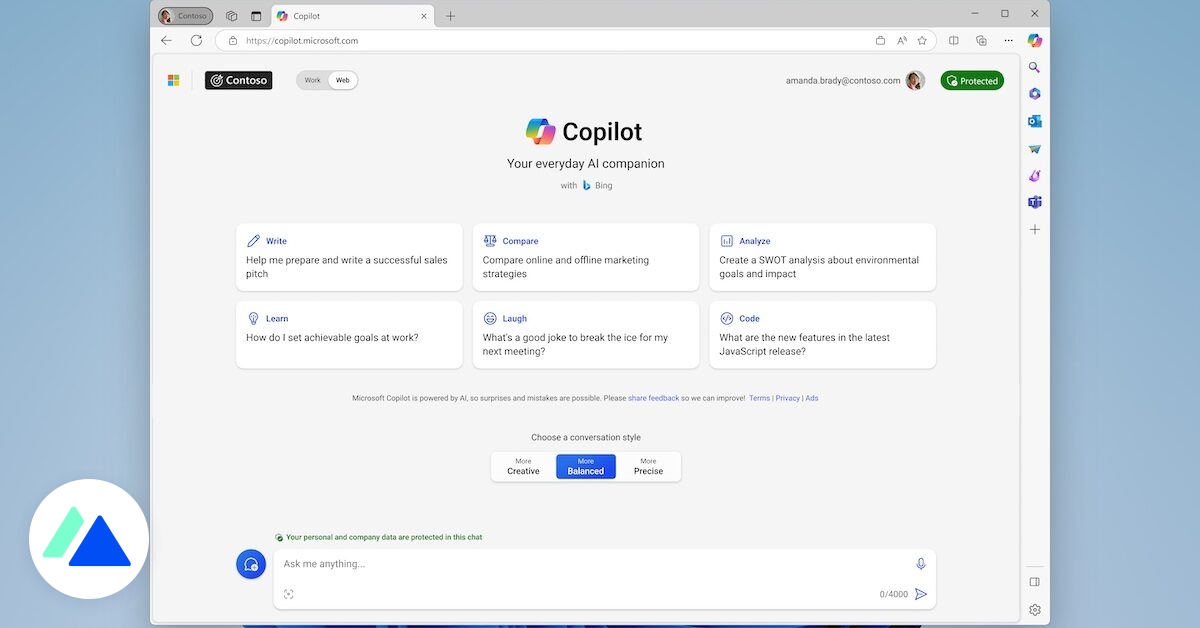Open the user avatar next to the email
This screenshot has height=628, width=1200.
[915, 81]
